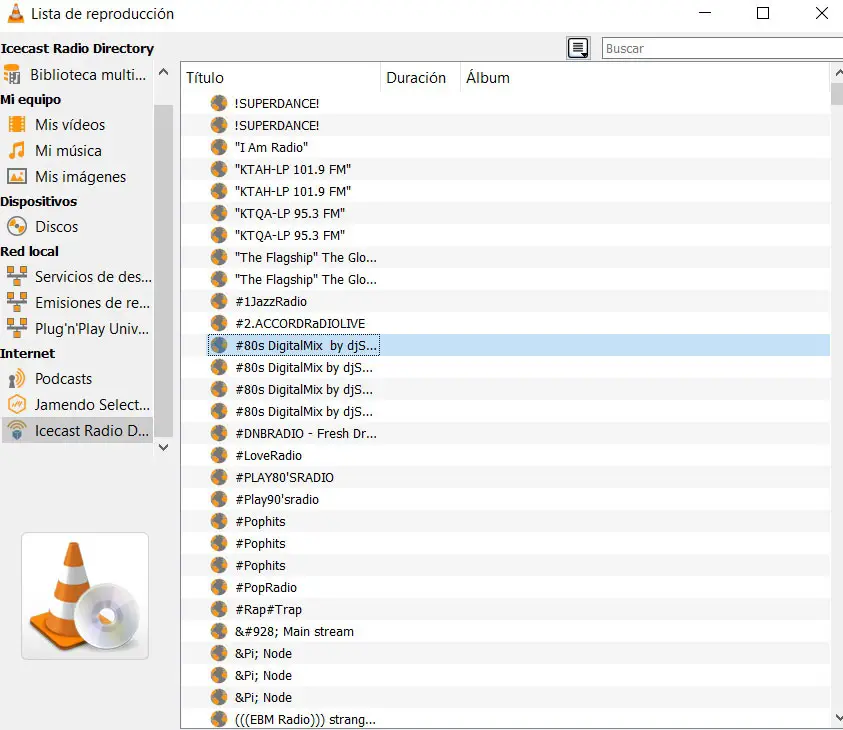Select Plug'n'Play Universal network icon
843x730 pixels.
pyautogui.click(x=17, y=328)
